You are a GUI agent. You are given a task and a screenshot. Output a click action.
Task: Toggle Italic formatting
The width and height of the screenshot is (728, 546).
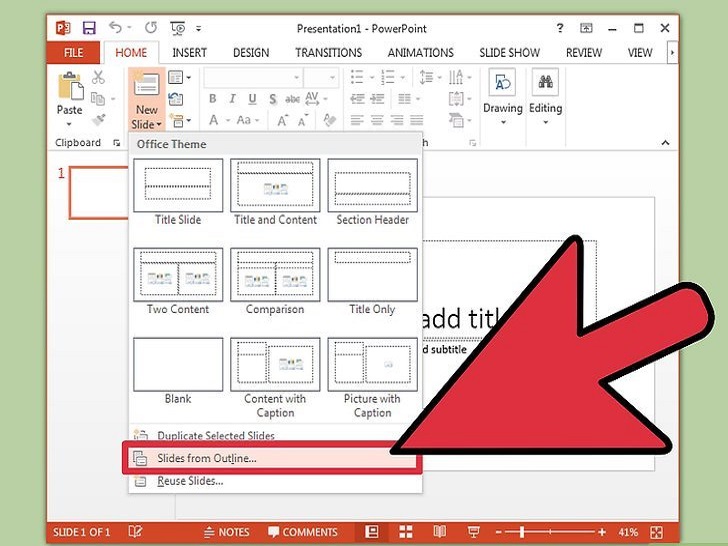pyautogui.click(x=232, y=98)
